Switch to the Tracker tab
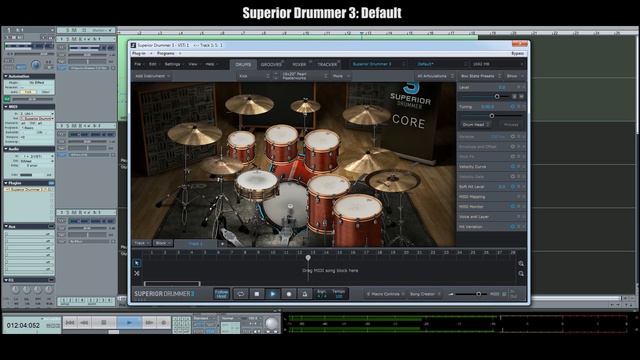The width and height of the screenshot is (640, 360). point(327,64)
